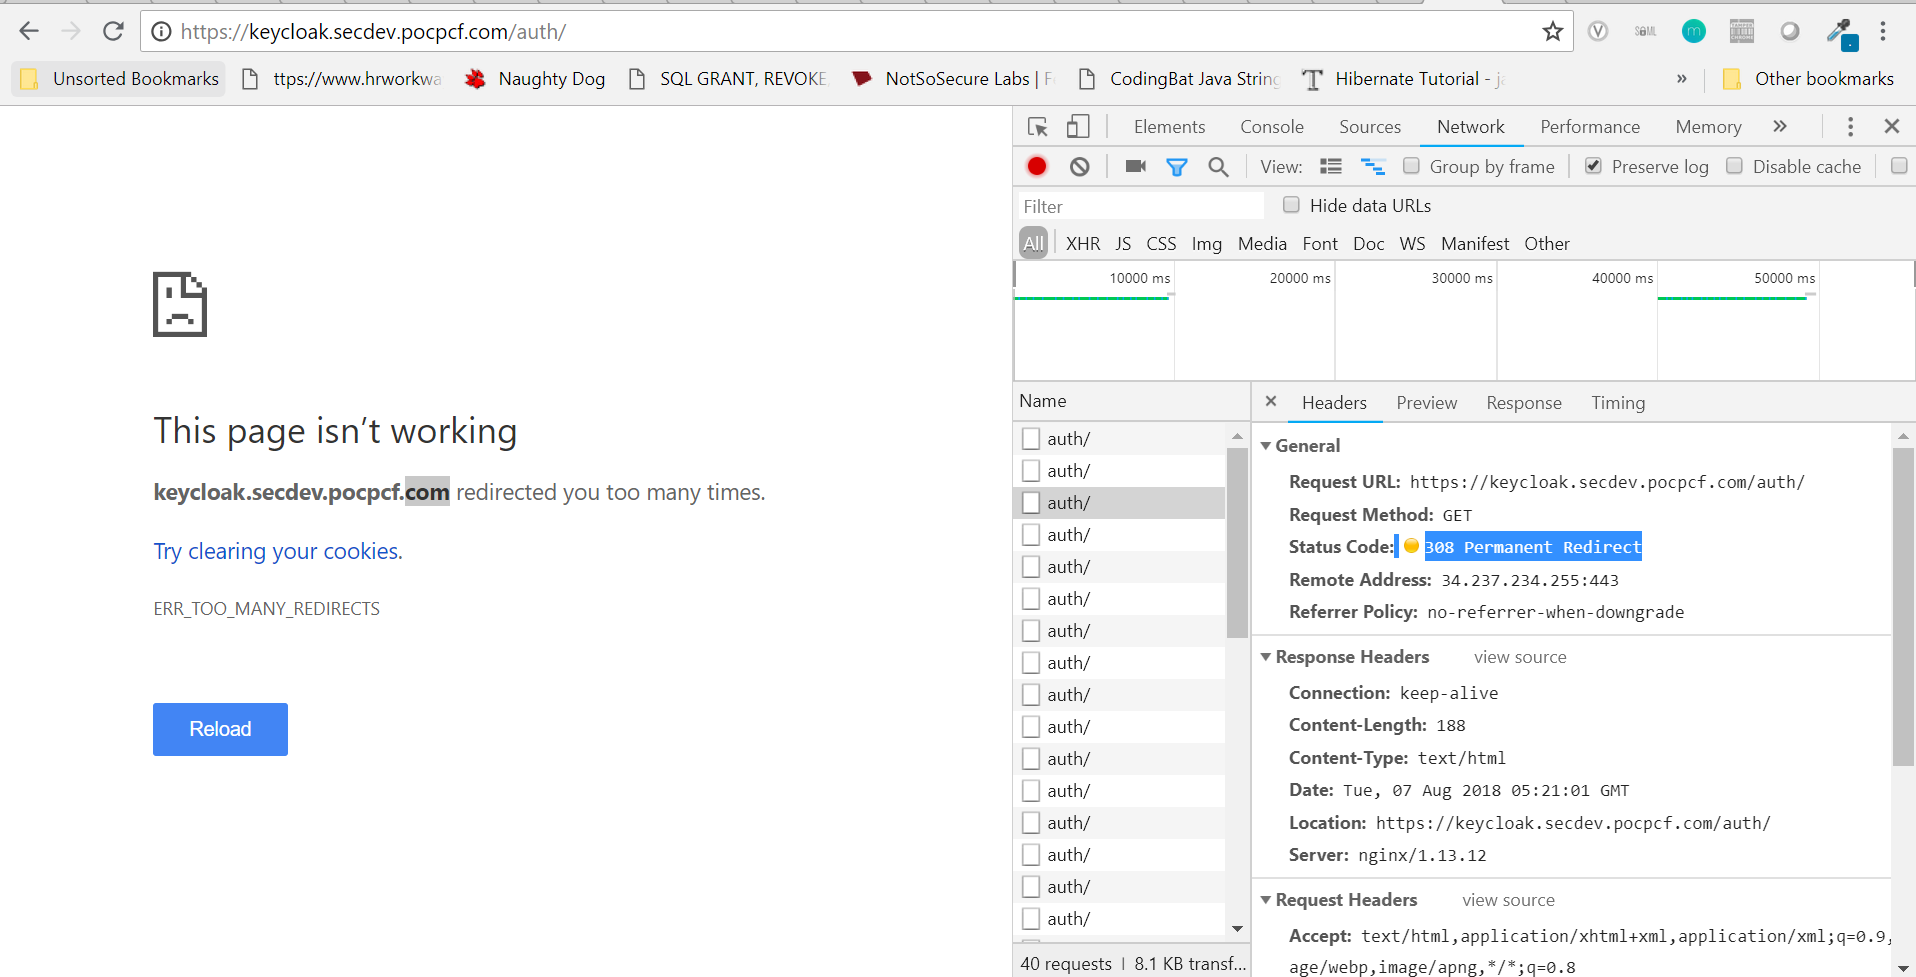Check the Hide data URLs checkbox
Screen dimensions: 1916x977
pos(1291,204)
